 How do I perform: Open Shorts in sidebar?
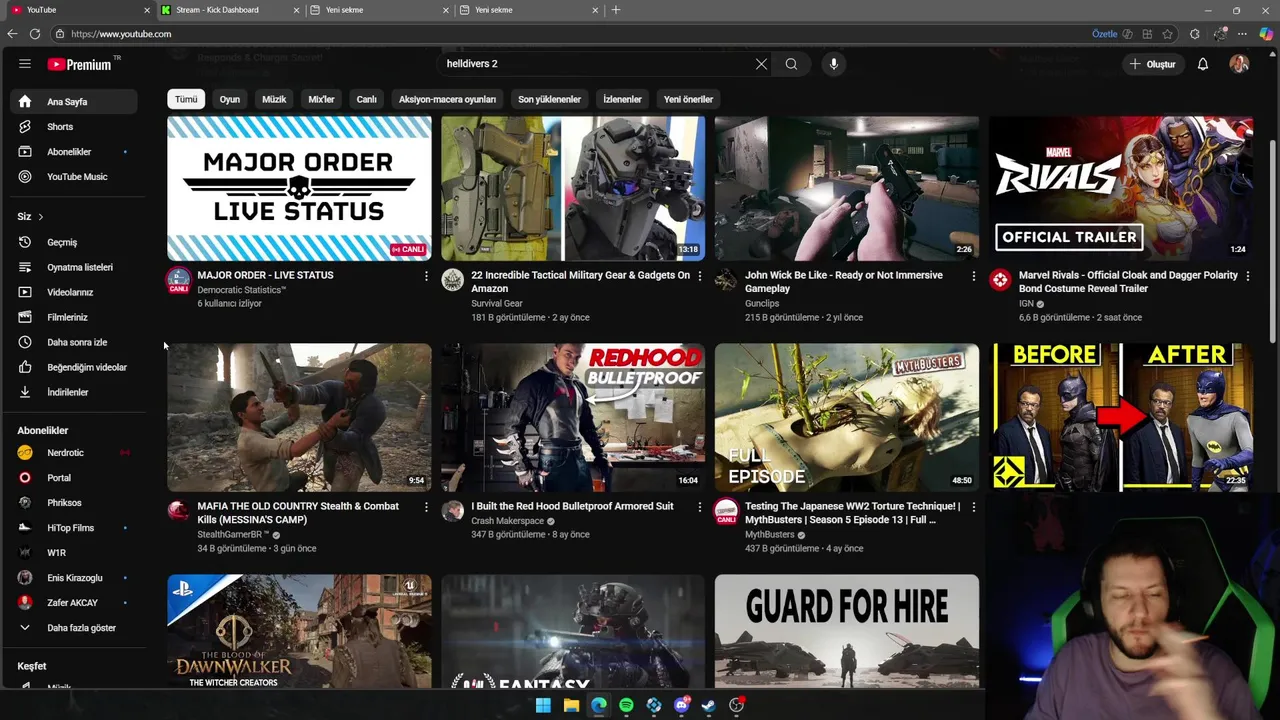(74, 127)
